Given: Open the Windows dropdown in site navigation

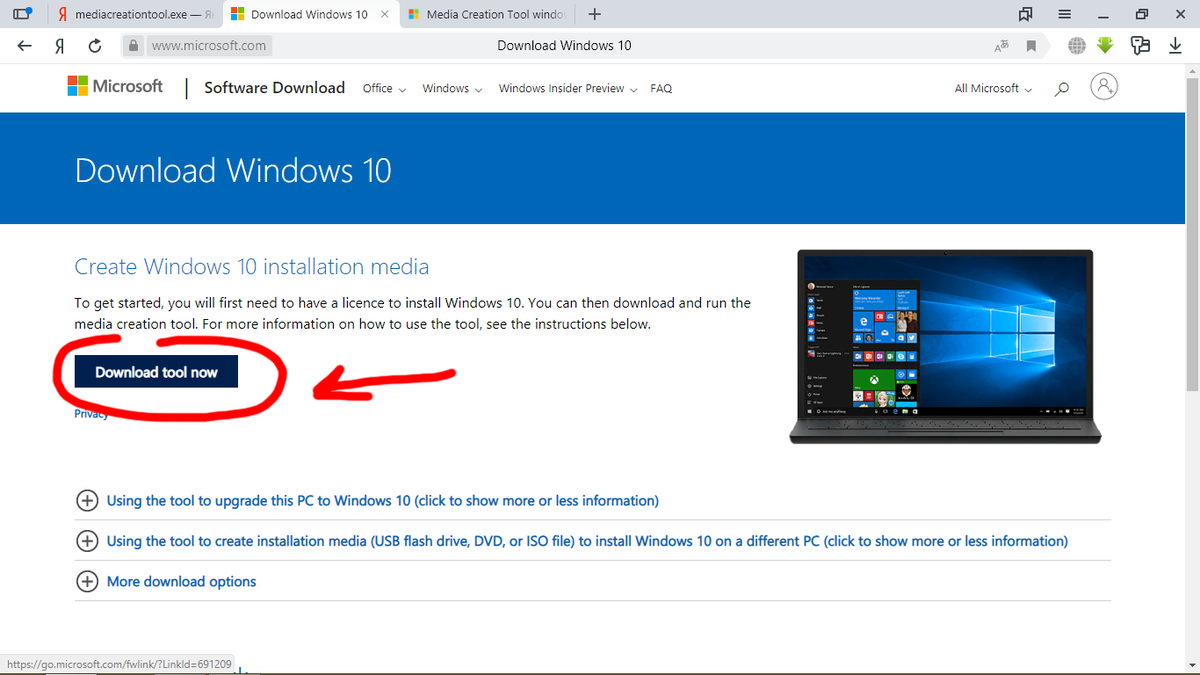Looking at the screenshot, I should tap(452, 88).
